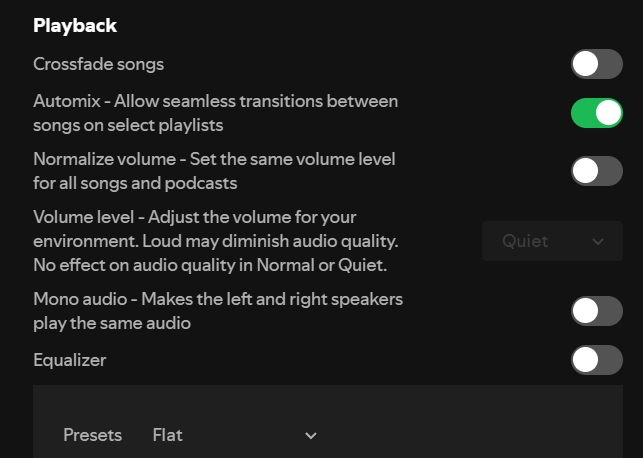Enable the Crossfade songs toggle

(x=596, y=64)
